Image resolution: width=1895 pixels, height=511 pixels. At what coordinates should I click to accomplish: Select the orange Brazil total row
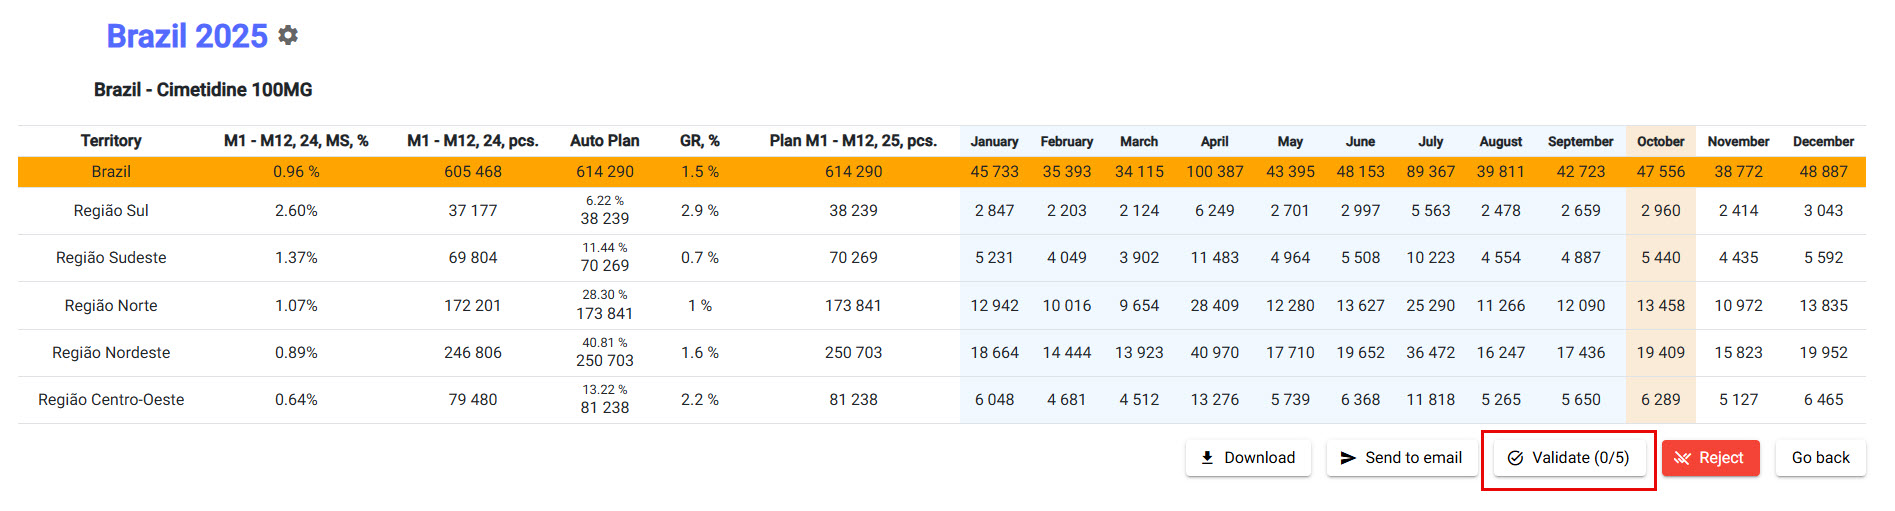coord(111,172)
